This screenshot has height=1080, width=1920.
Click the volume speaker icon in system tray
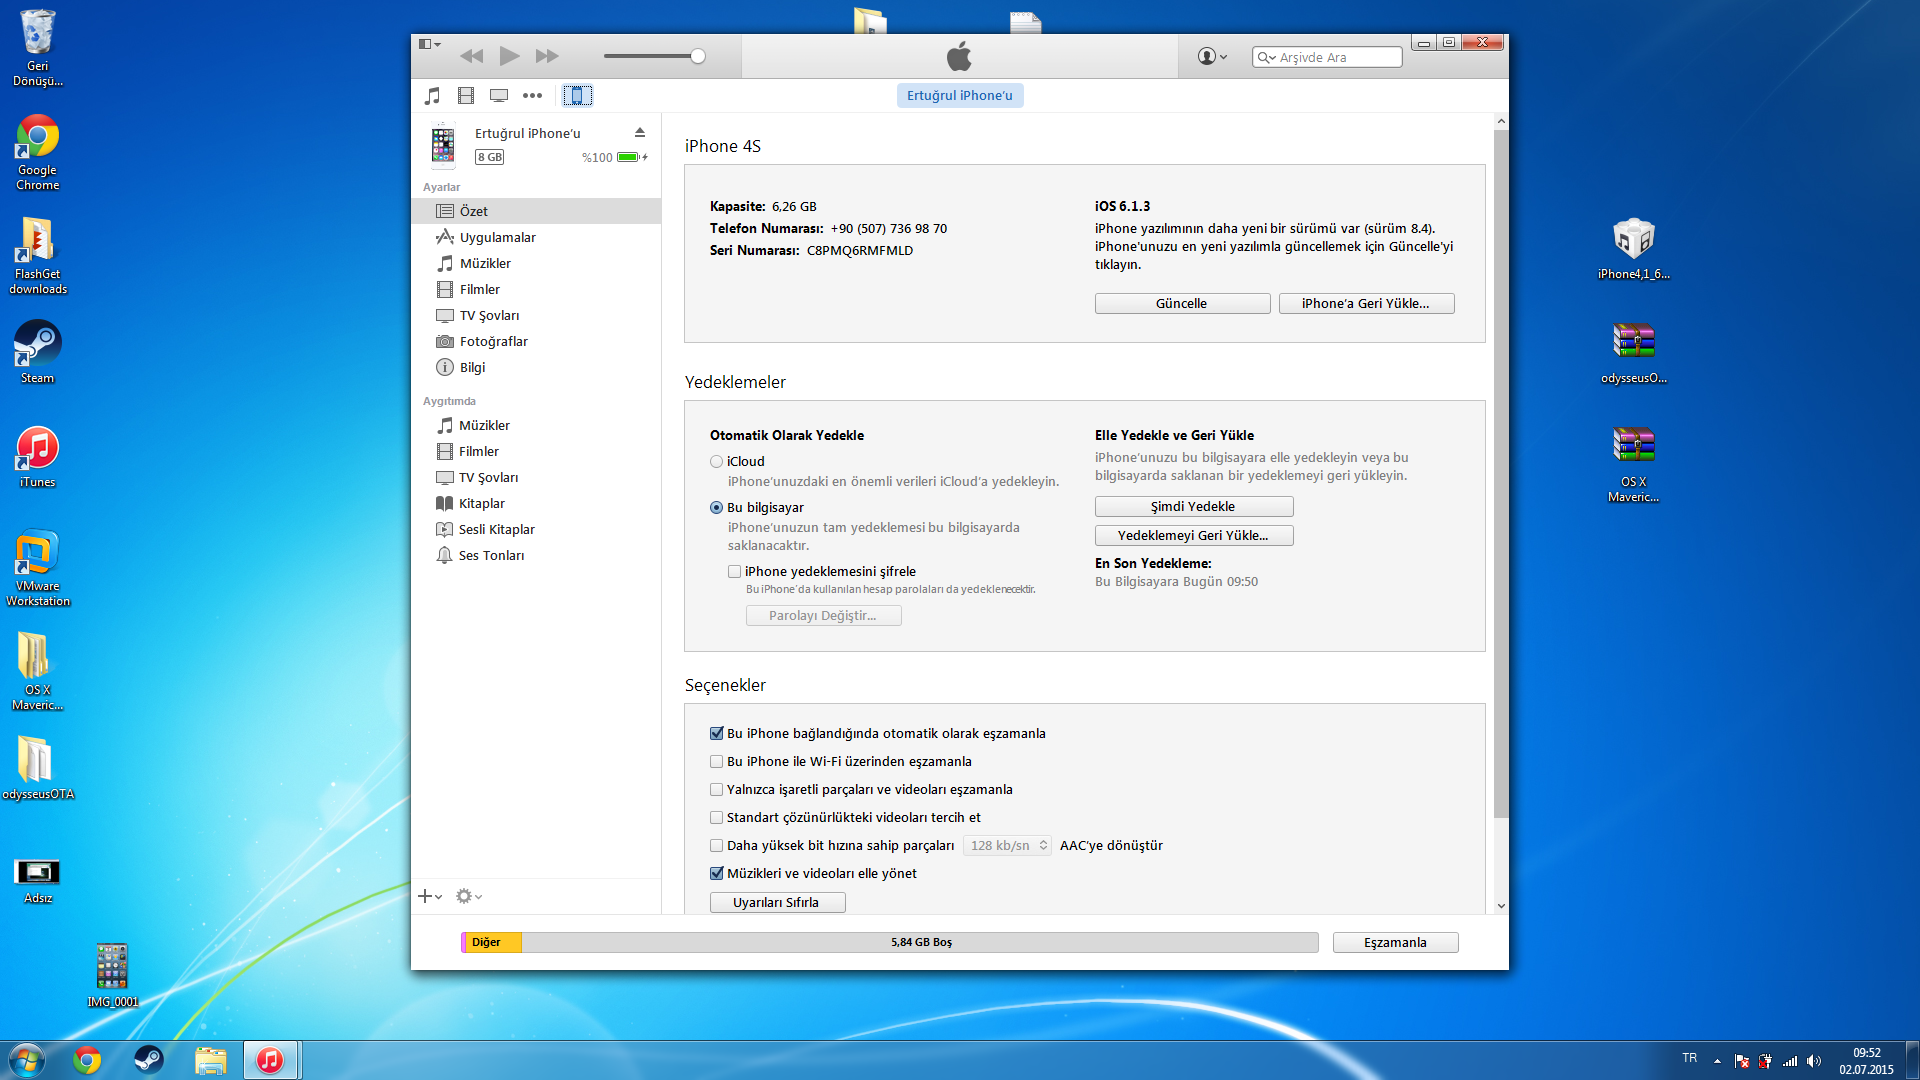tap(1814, 1062)
